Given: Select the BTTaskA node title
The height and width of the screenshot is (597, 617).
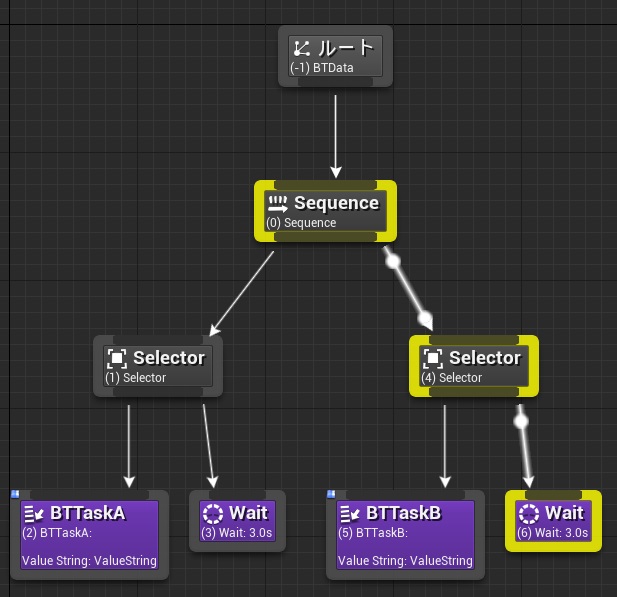Looking at the screenshot, I should 88,513.
